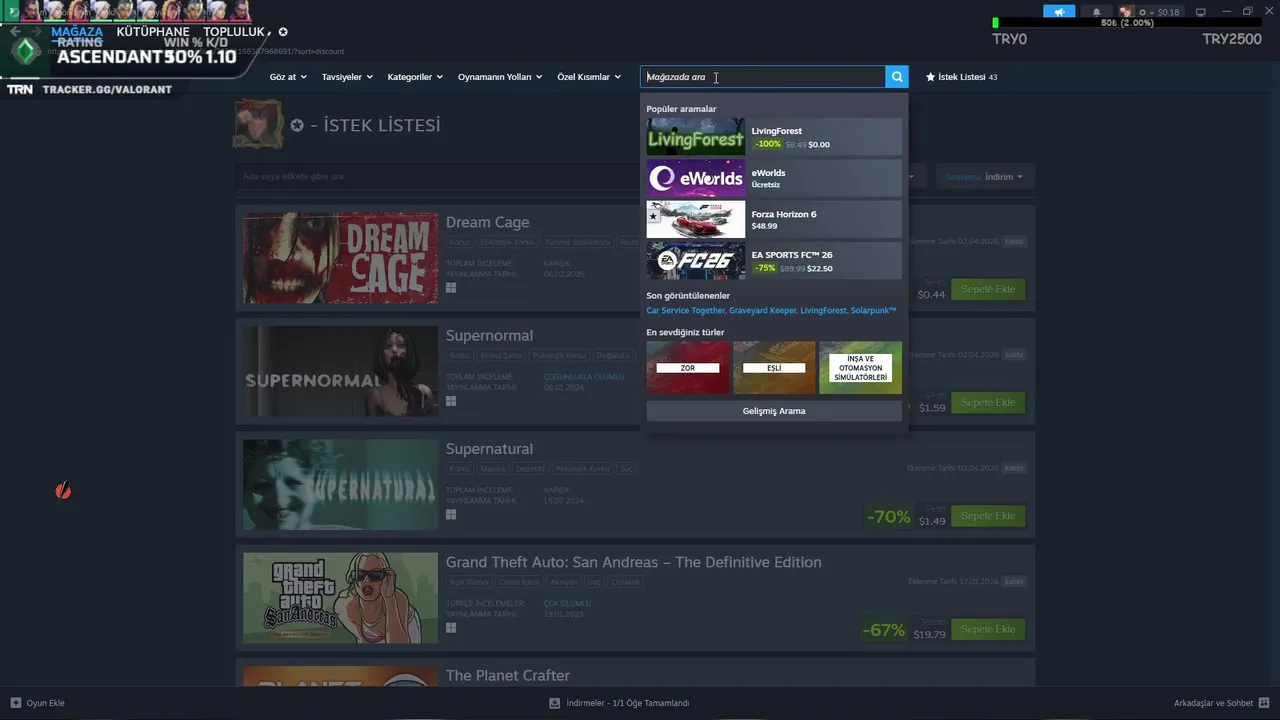Select Forza Horizon 6 search result
1280x720 pixels.
tap(774, 219)
